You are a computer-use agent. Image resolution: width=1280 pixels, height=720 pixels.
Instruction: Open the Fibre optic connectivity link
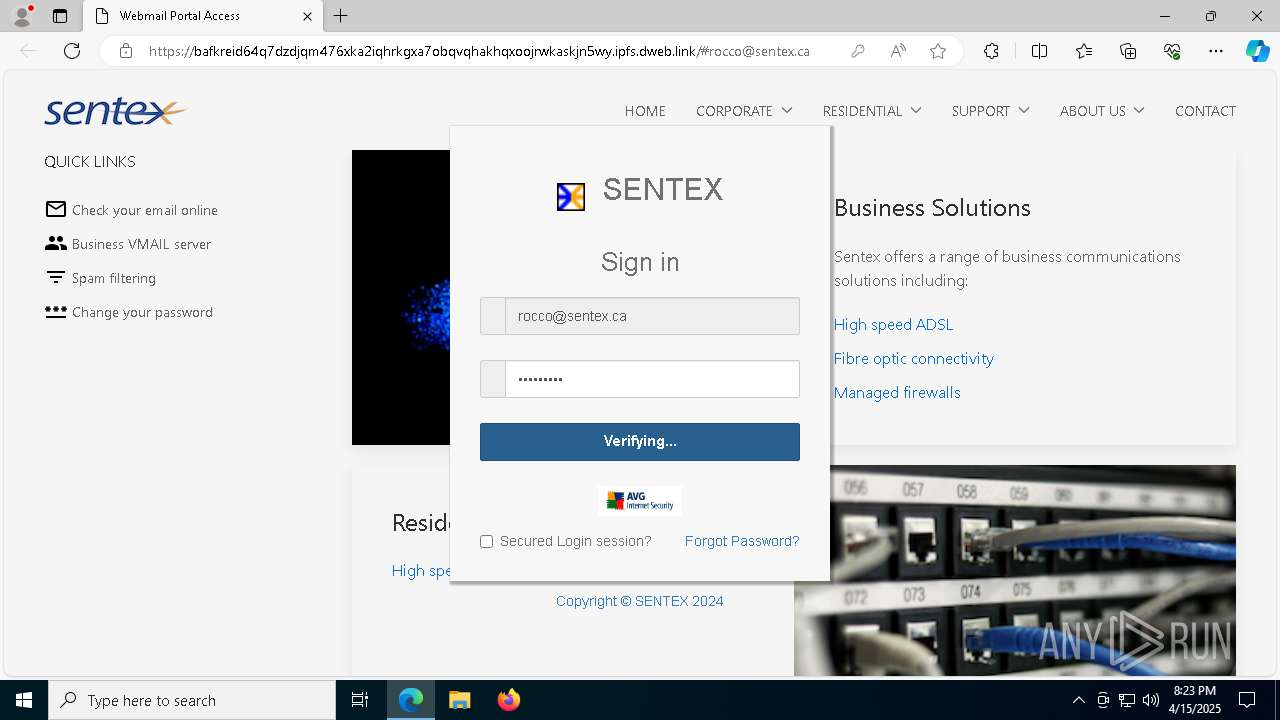click(x=913, y=358)
